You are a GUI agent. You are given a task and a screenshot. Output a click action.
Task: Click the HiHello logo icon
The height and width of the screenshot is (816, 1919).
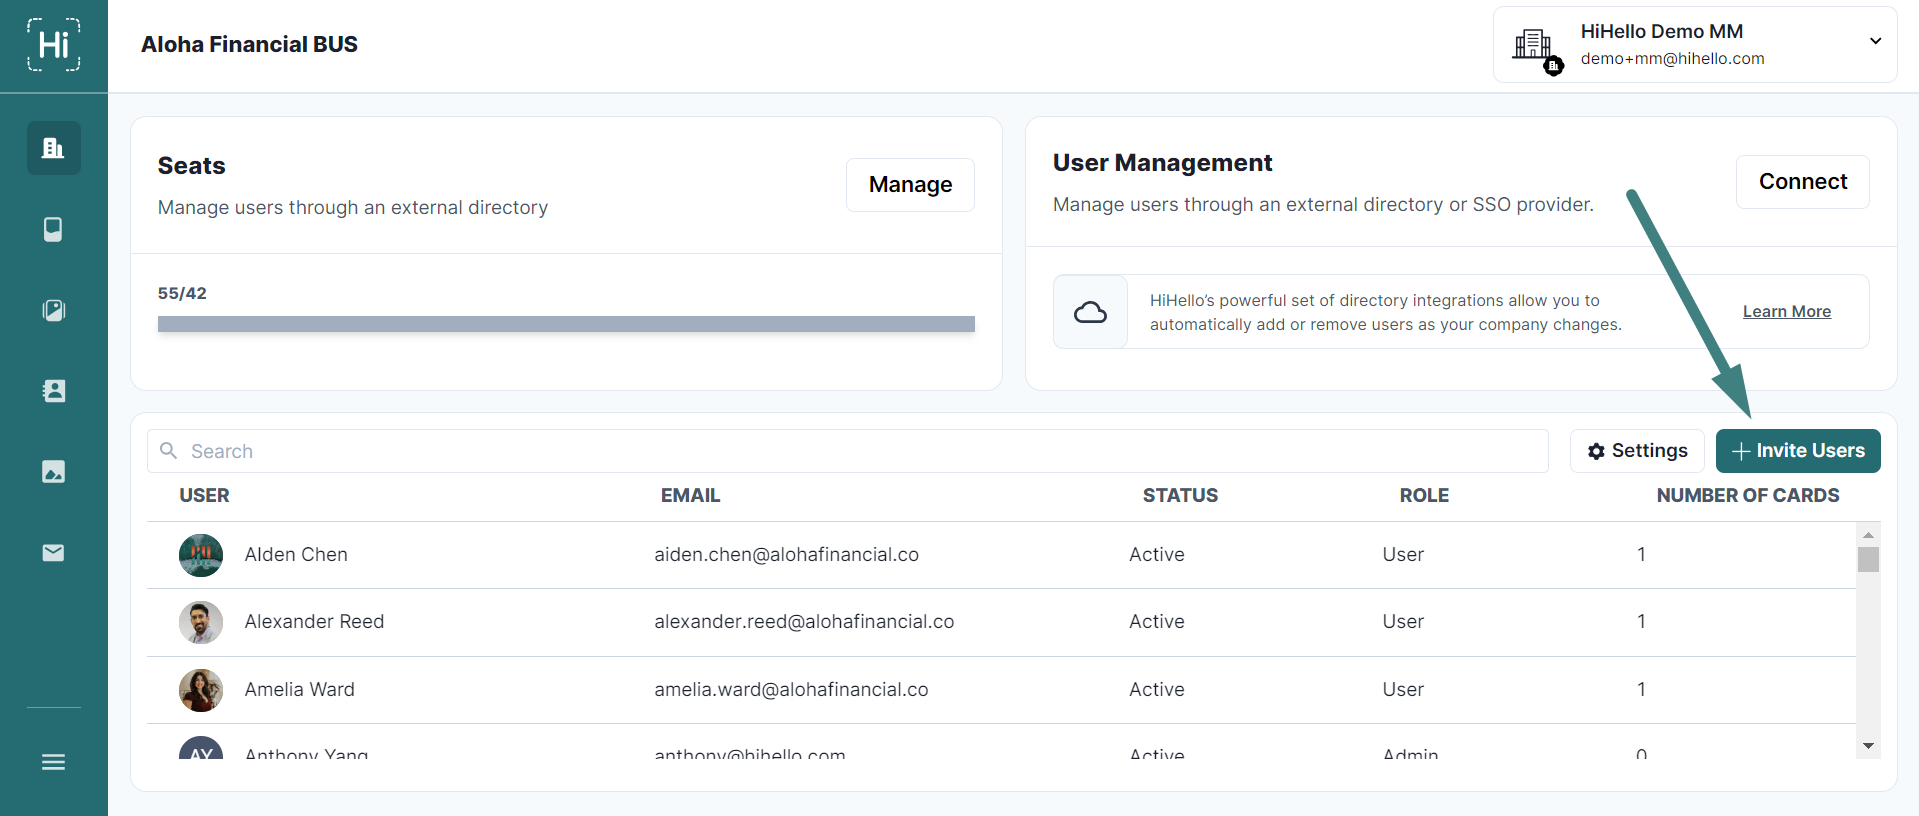[53, 45]
